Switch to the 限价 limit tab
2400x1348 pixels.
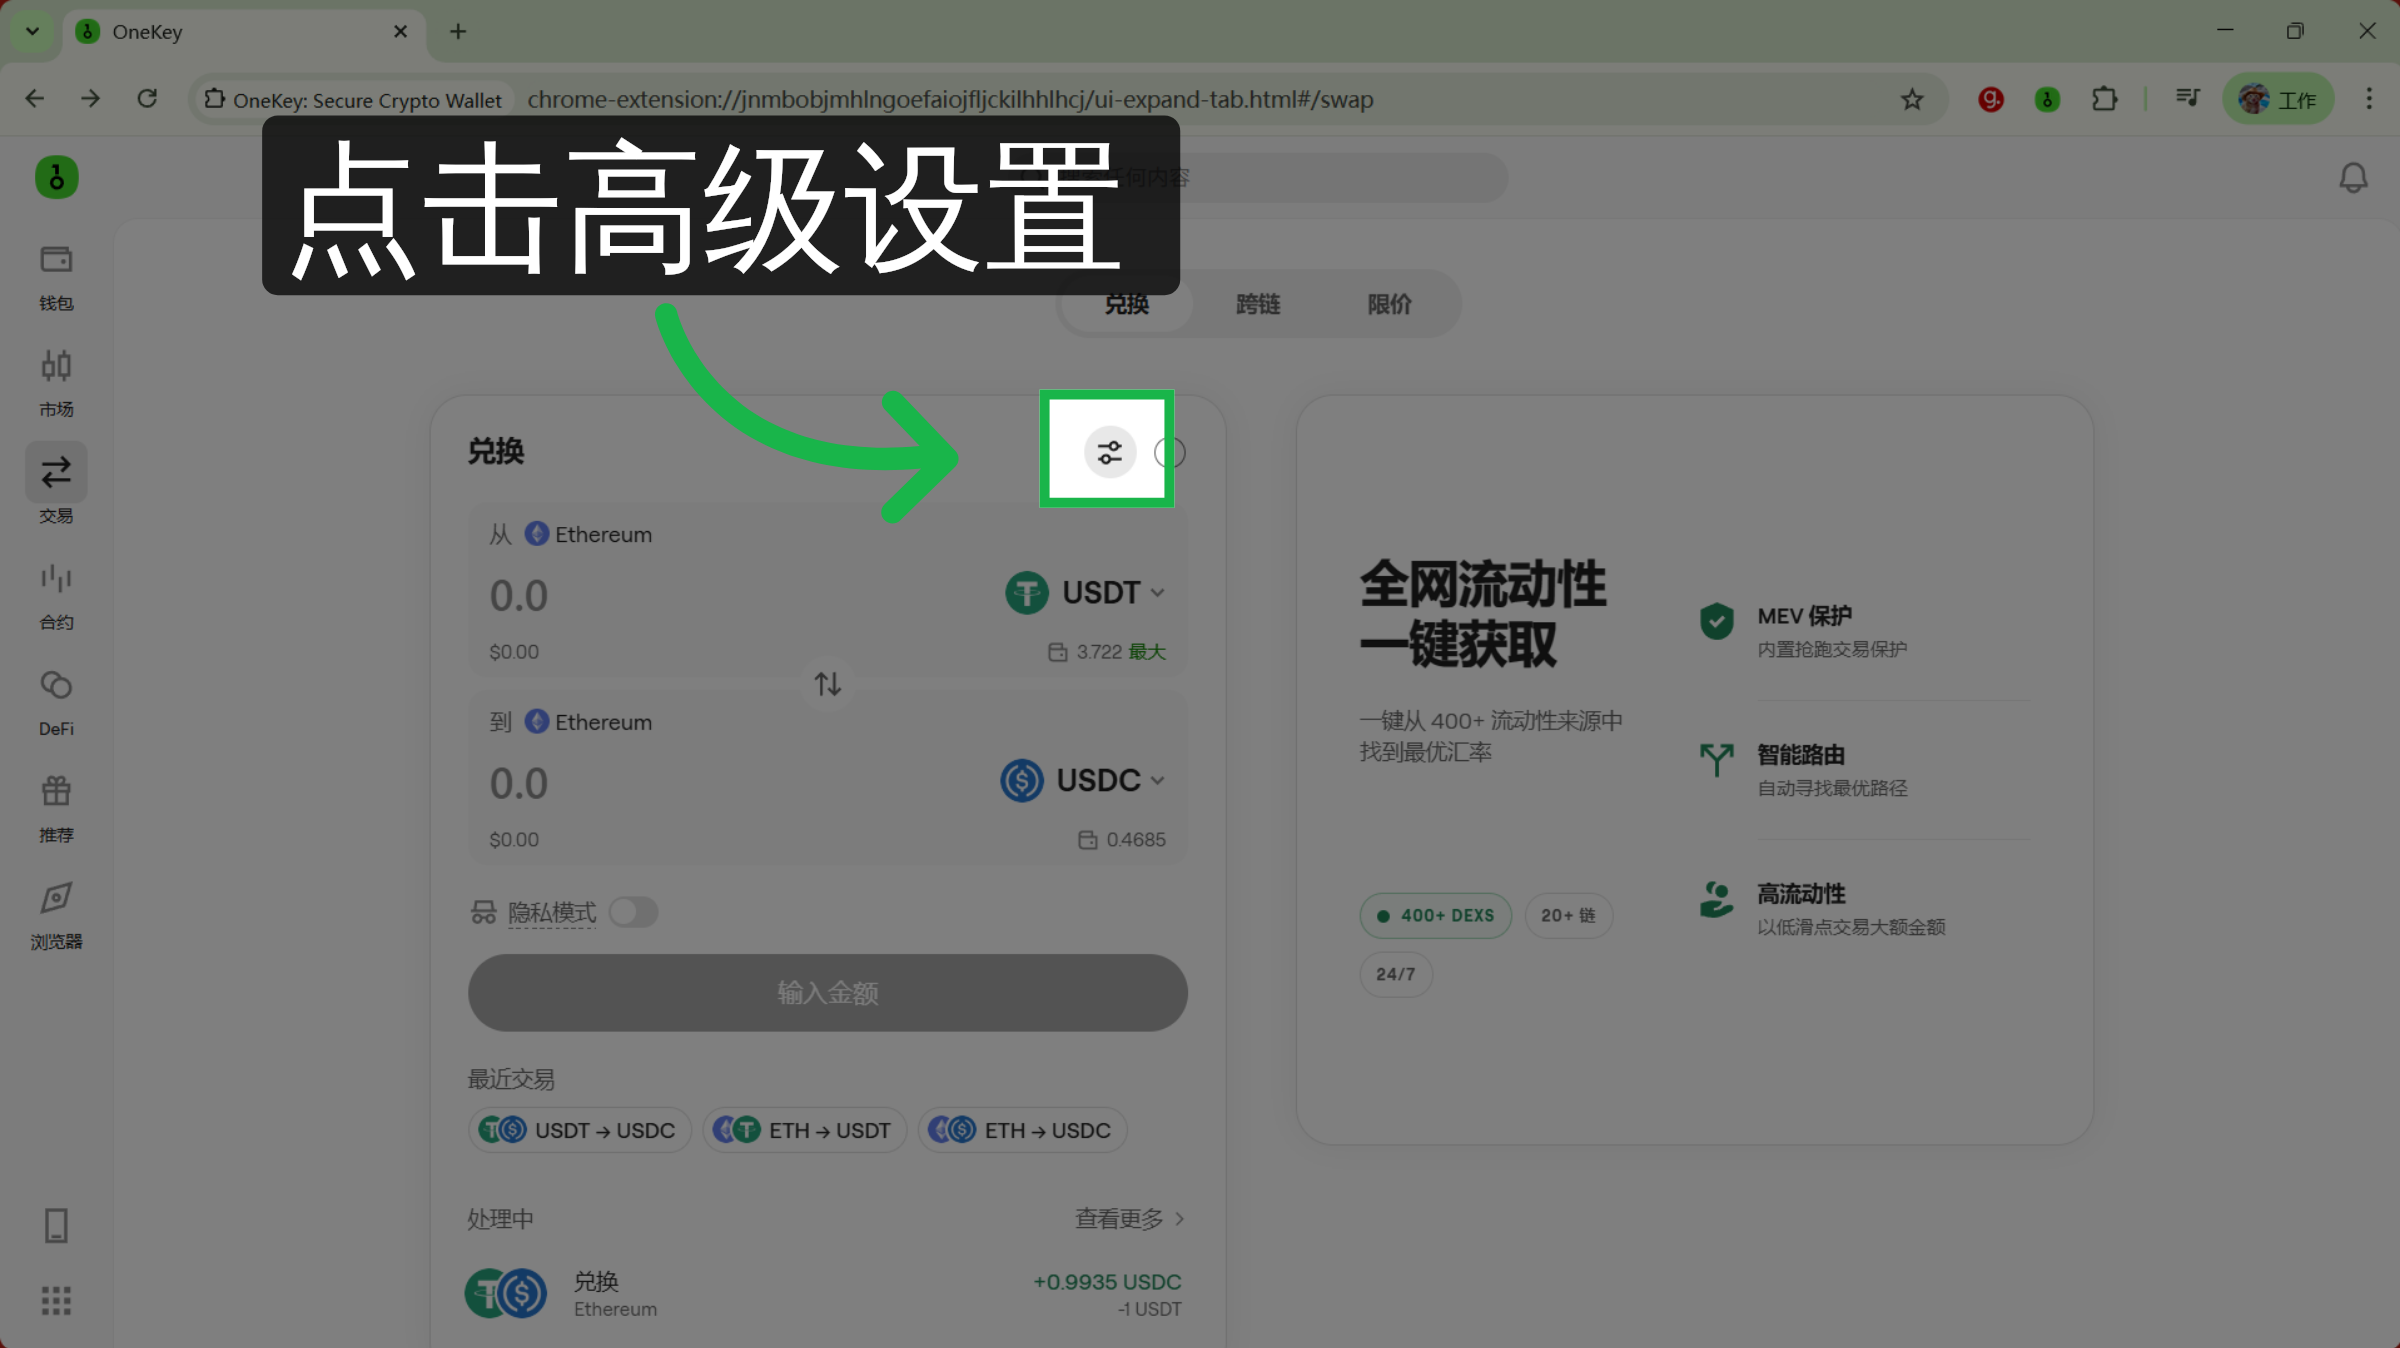pos(1389,304)
